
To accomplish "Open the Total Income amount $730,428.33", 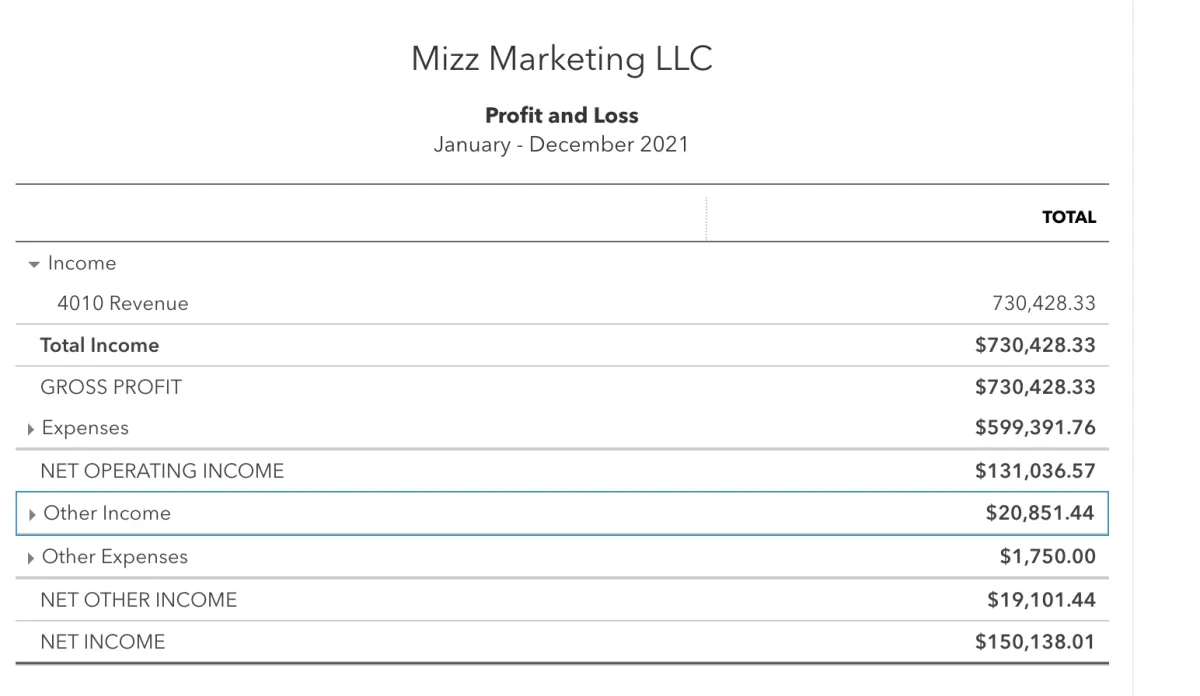I will pos(1035,346).
